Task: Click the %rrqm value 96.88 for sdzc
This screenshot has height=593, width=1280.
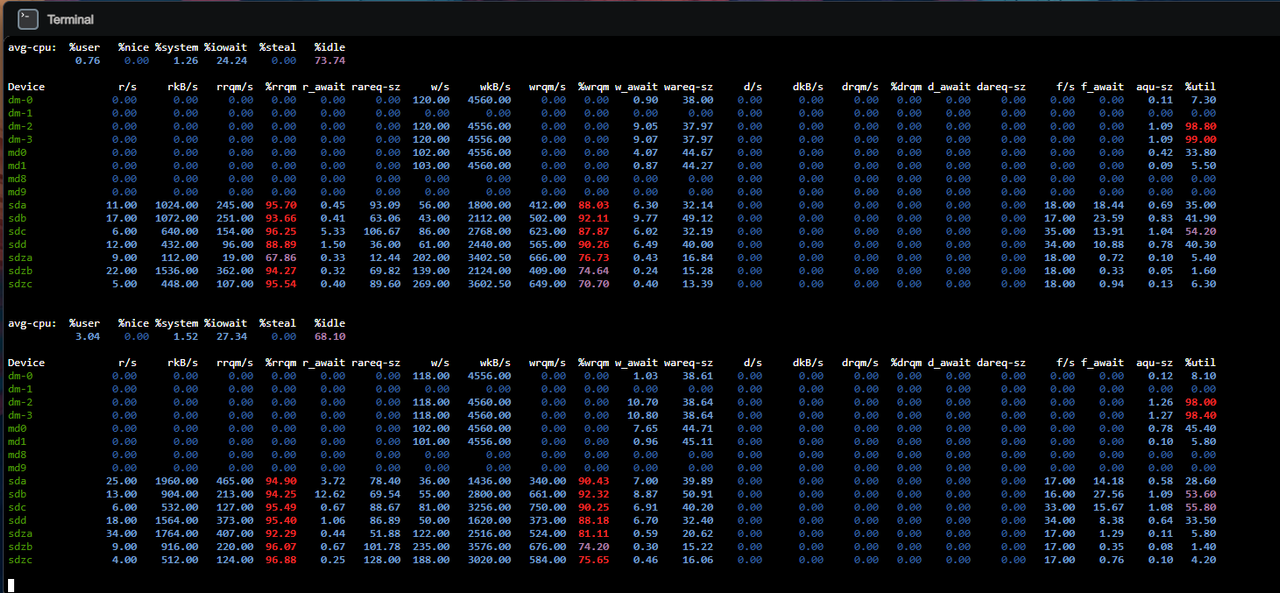Action: pyautogui.click(x=281, y=560)
